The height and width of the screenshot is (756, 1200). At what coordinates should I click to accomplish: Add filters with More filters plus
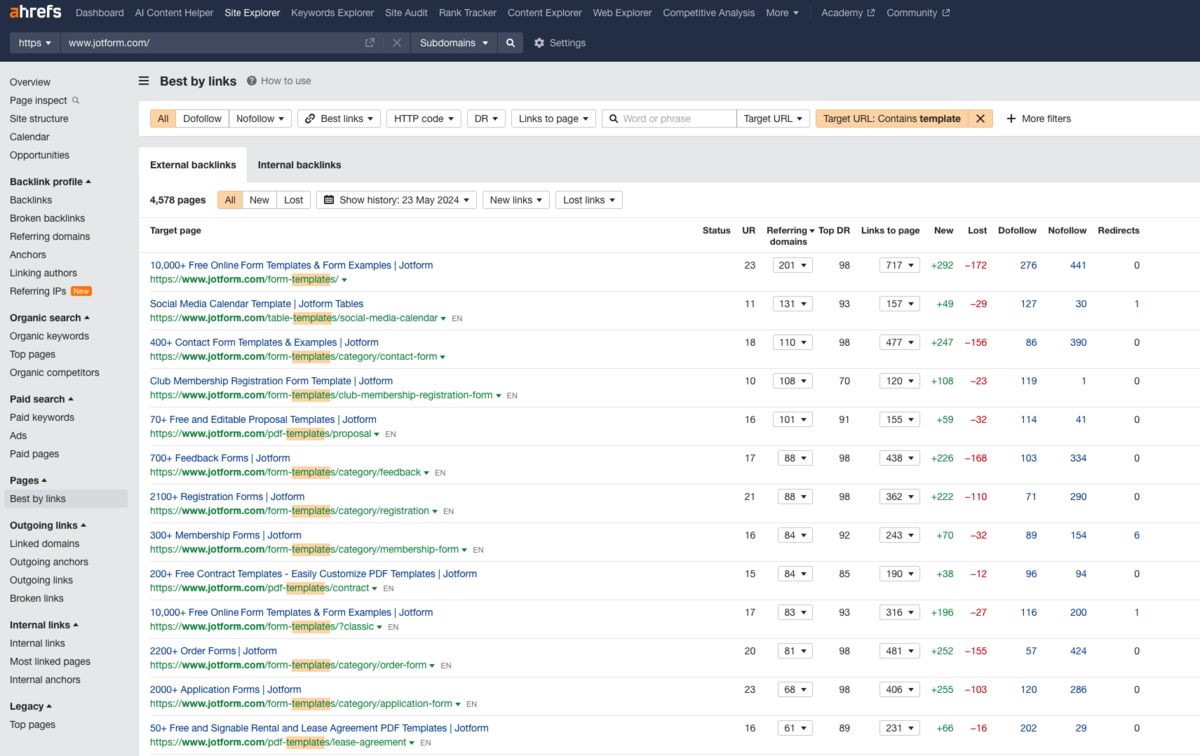tap(1038, 118)
